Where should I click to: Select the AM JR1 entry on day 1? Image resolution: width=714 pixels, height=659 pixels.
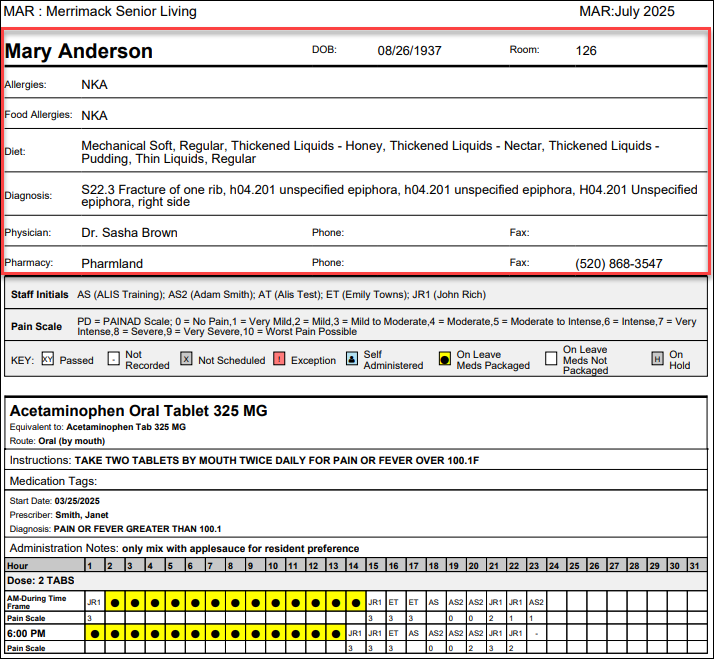pyautogui.click(x=94, y=602)
